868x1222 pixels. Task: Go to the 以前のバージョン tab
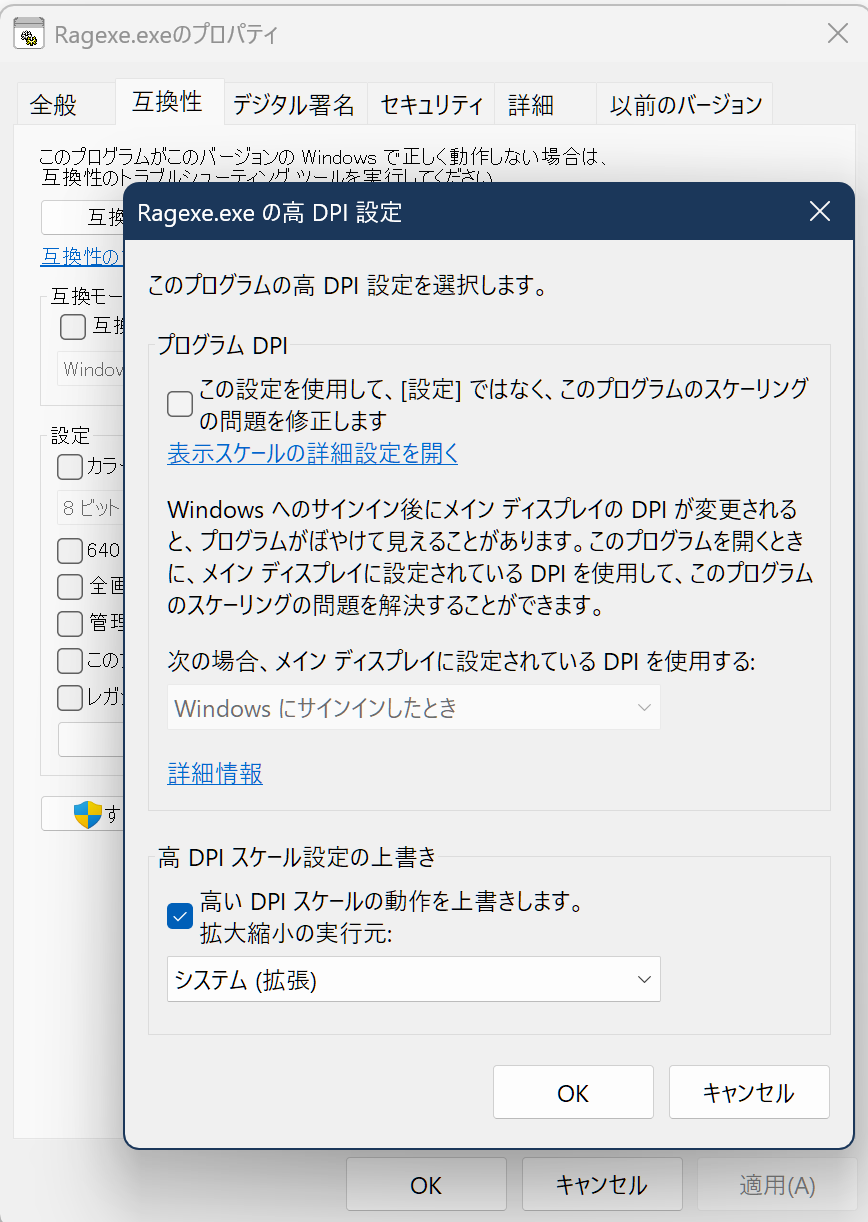click(686, 105)
